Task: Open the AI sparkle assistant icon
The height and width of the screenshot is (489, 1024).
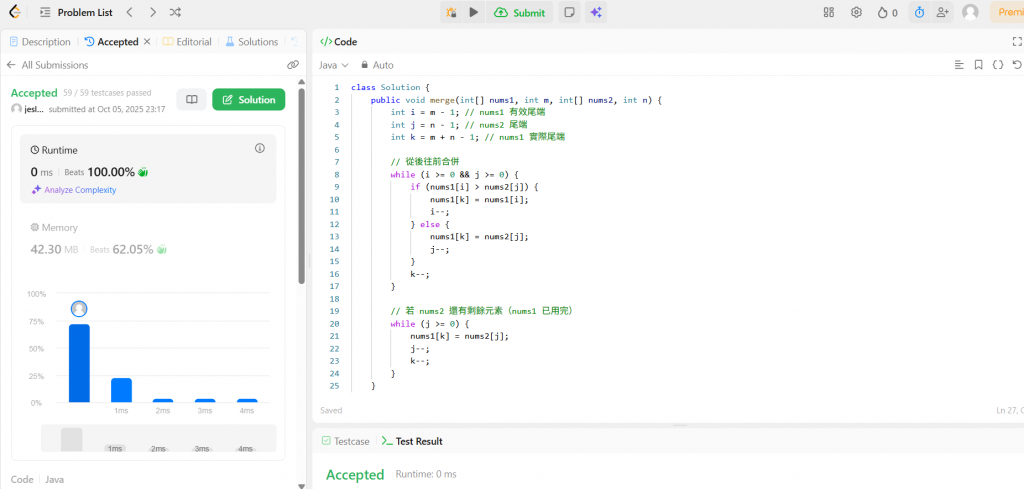Action: pyautogui.click(x=596, y=12)
